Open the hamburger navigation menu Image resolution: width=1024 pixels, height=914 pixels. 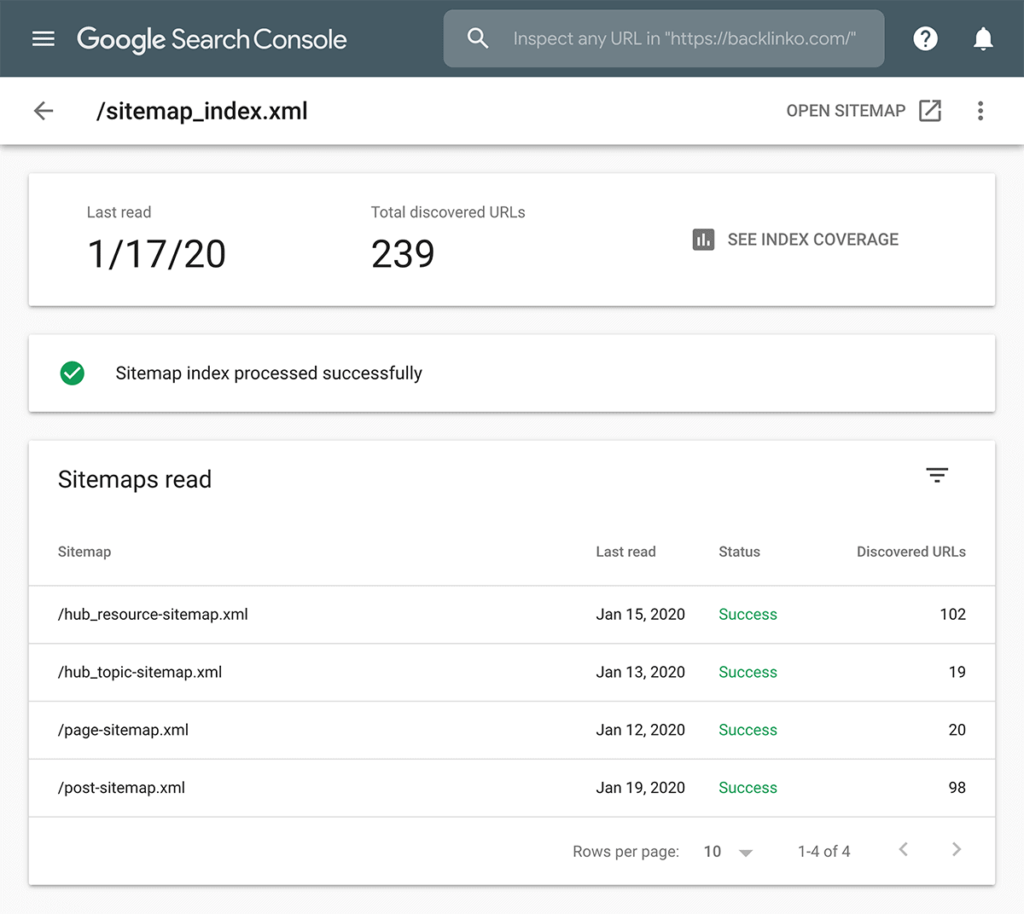coord(43,39)
